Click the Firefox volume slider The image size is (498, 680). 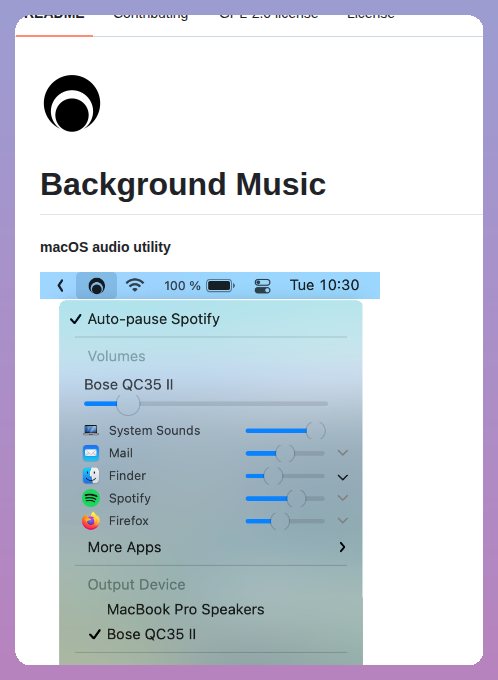tap(285, 520)
